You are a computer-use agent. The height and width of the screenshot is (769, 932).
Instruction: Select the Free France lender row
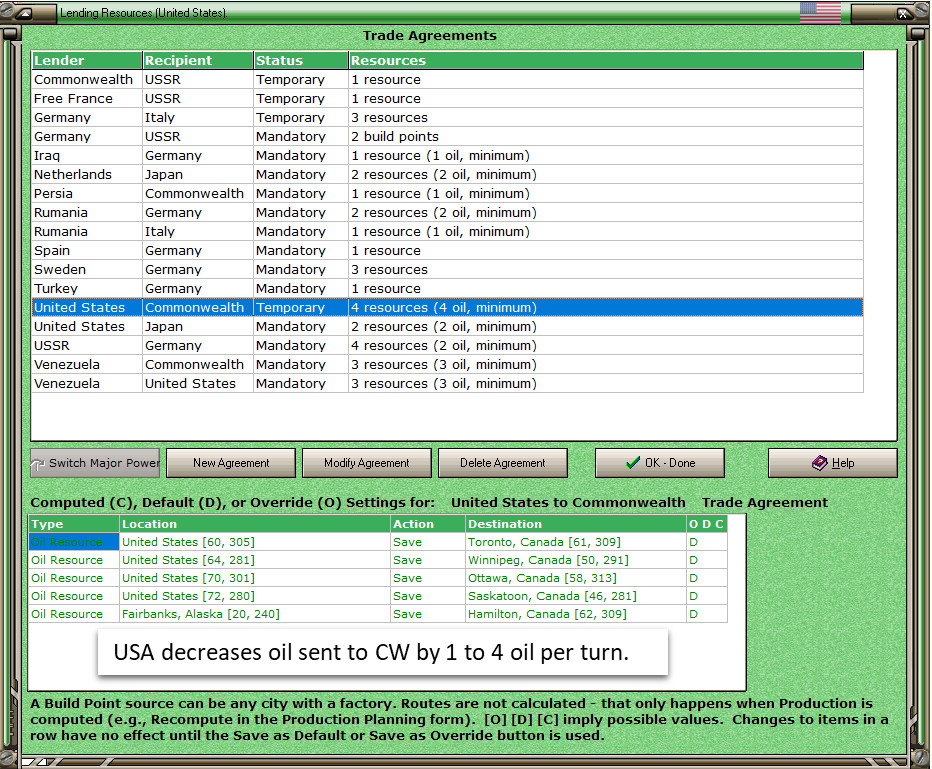[447, 99]
